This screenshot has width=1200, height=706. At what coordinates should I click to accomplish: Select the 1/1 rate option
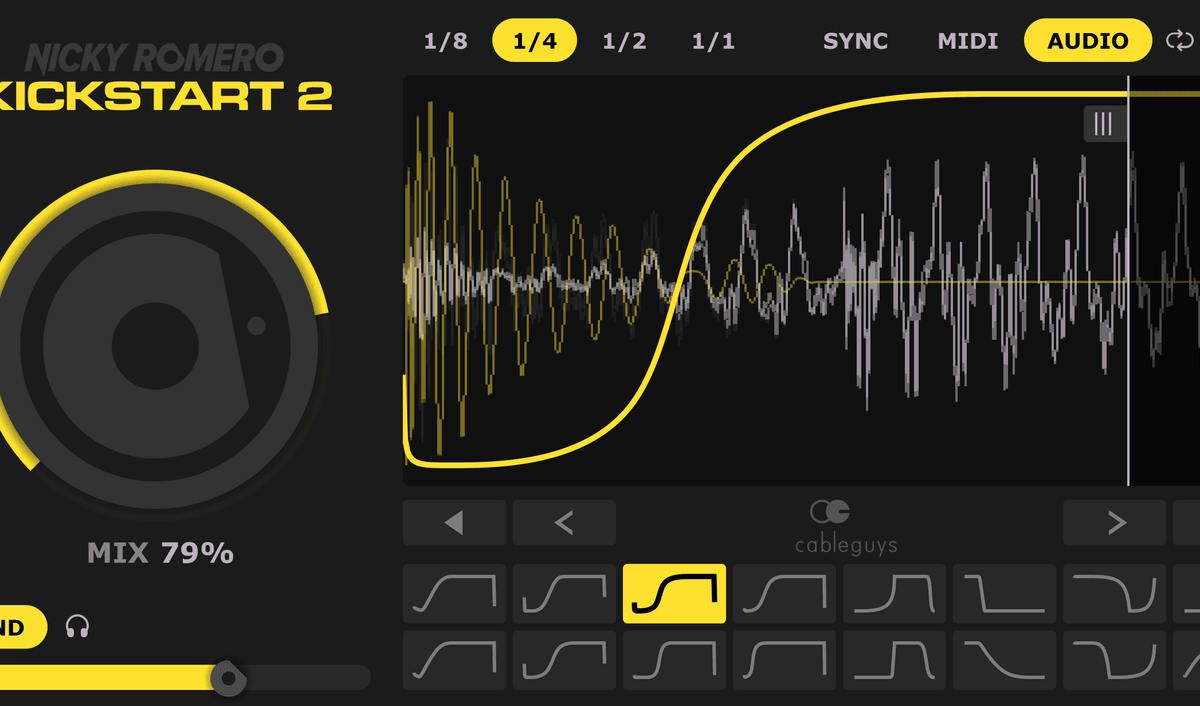[713, 41]
